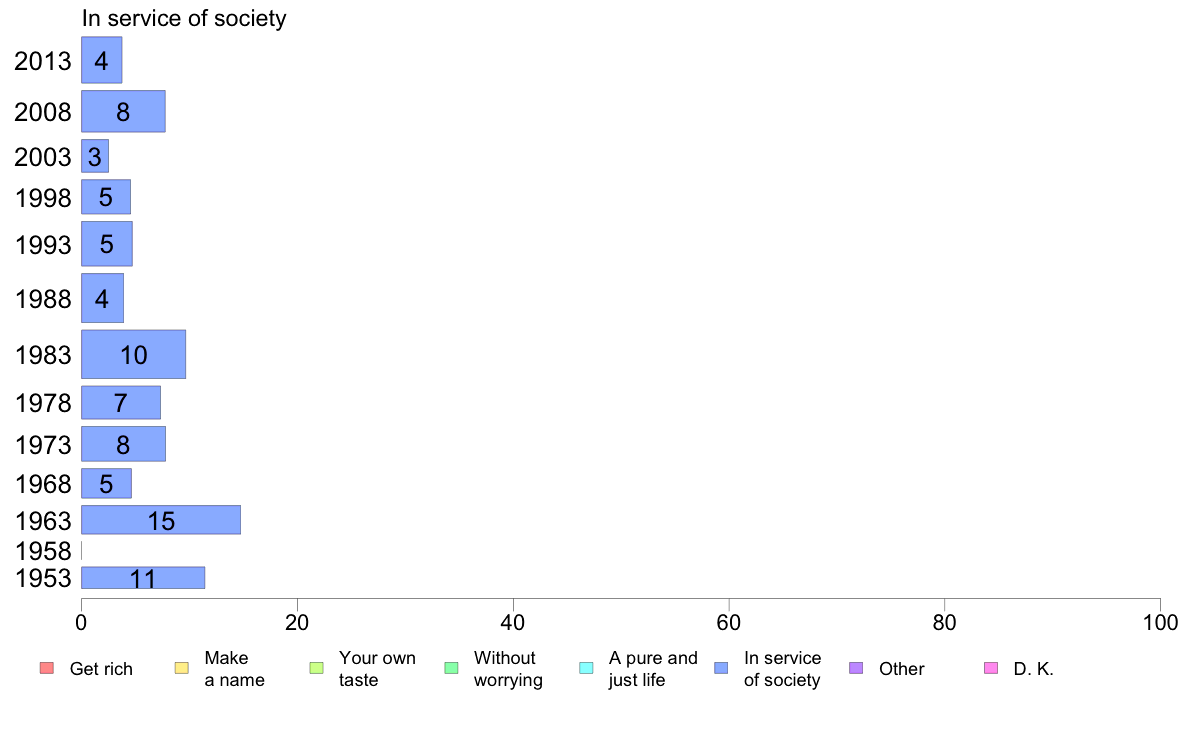The width and height of the screenshot is (1188, 736).
Task: Click the 1988 bar showing 4
Action: coord(102,298)
